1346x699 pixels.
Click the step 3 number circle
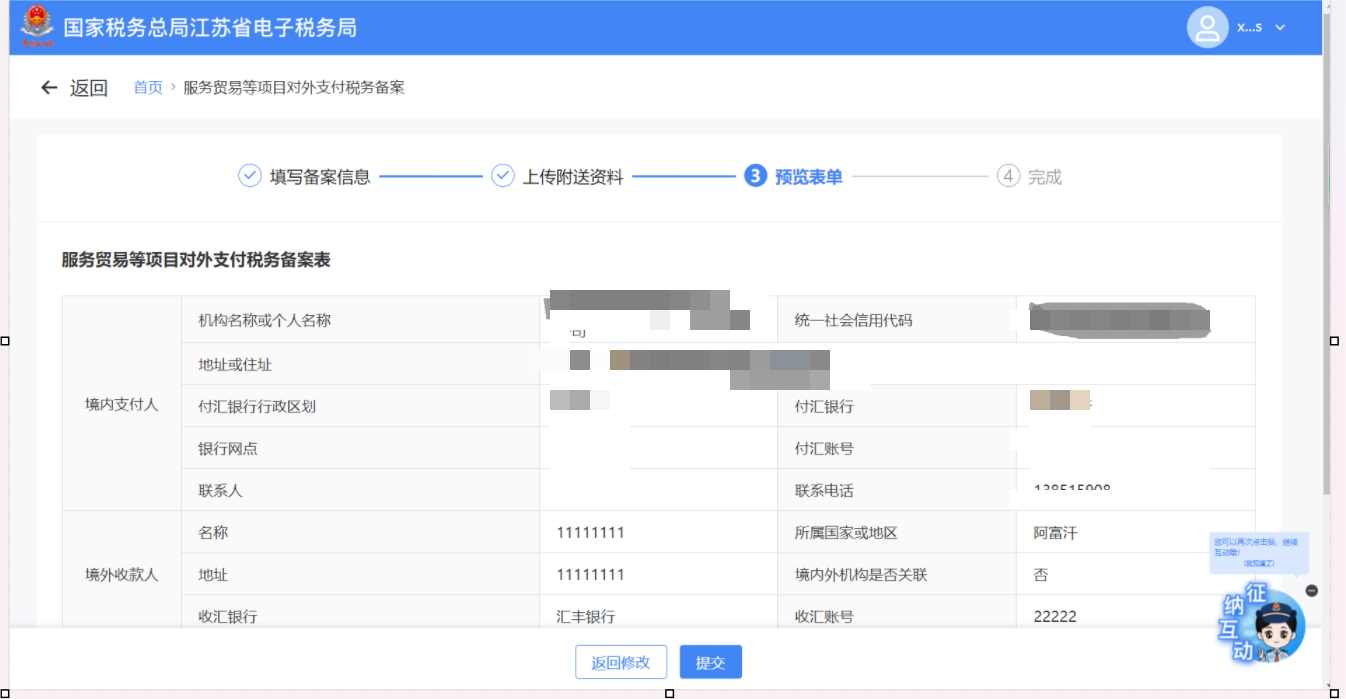coord(756,176)
